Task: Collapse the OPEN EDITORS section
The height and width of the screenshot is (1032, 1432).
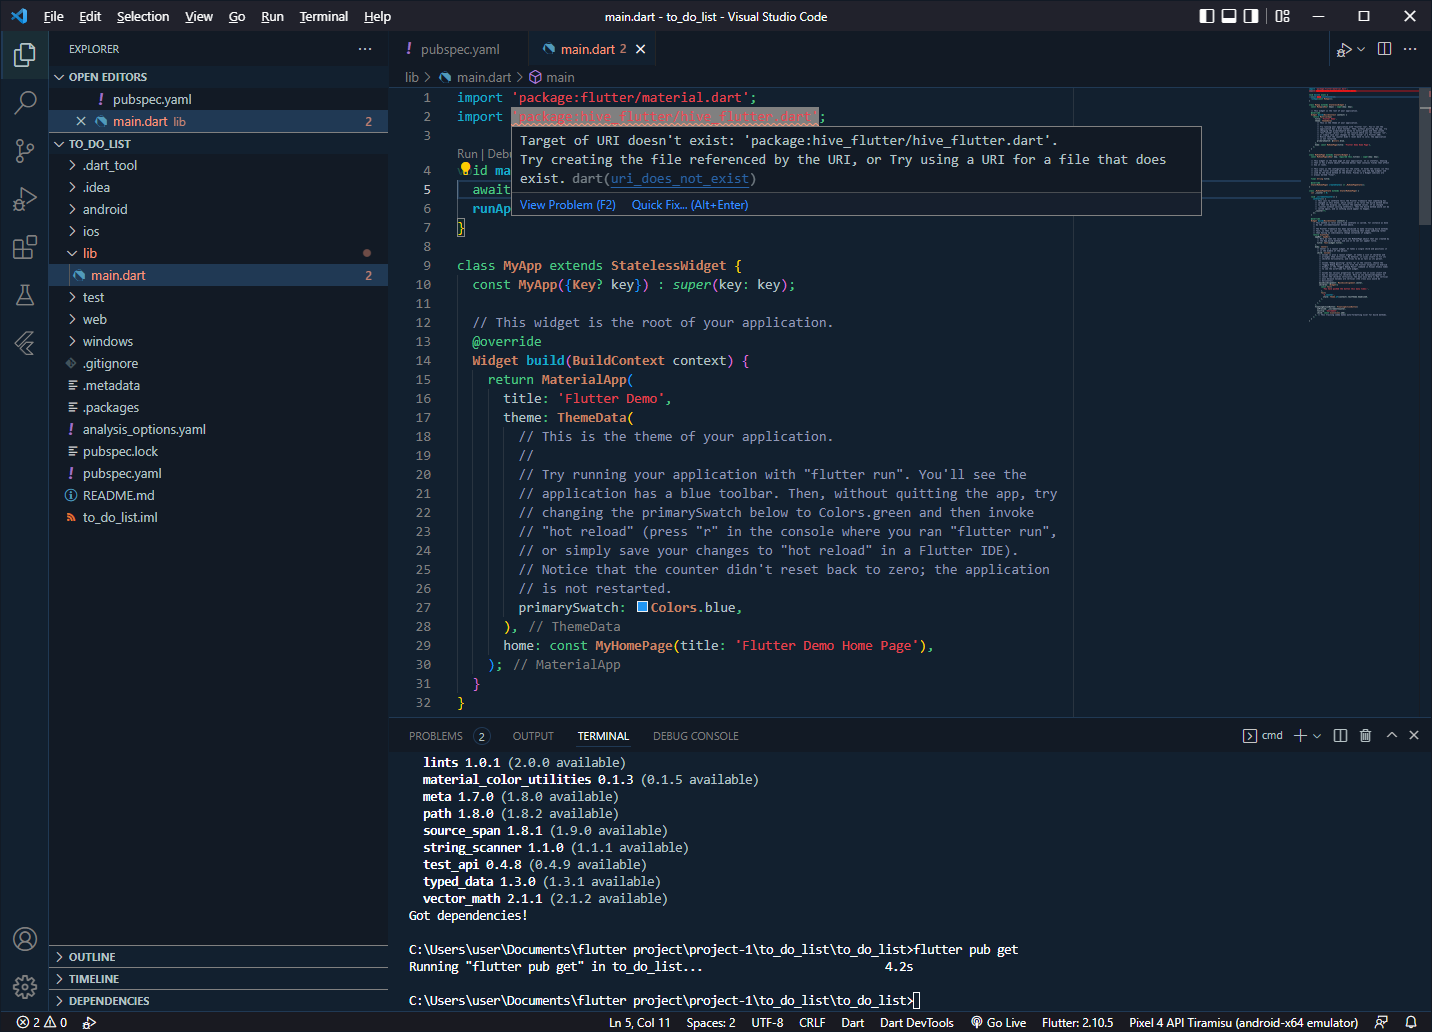Action: point(218,77)
